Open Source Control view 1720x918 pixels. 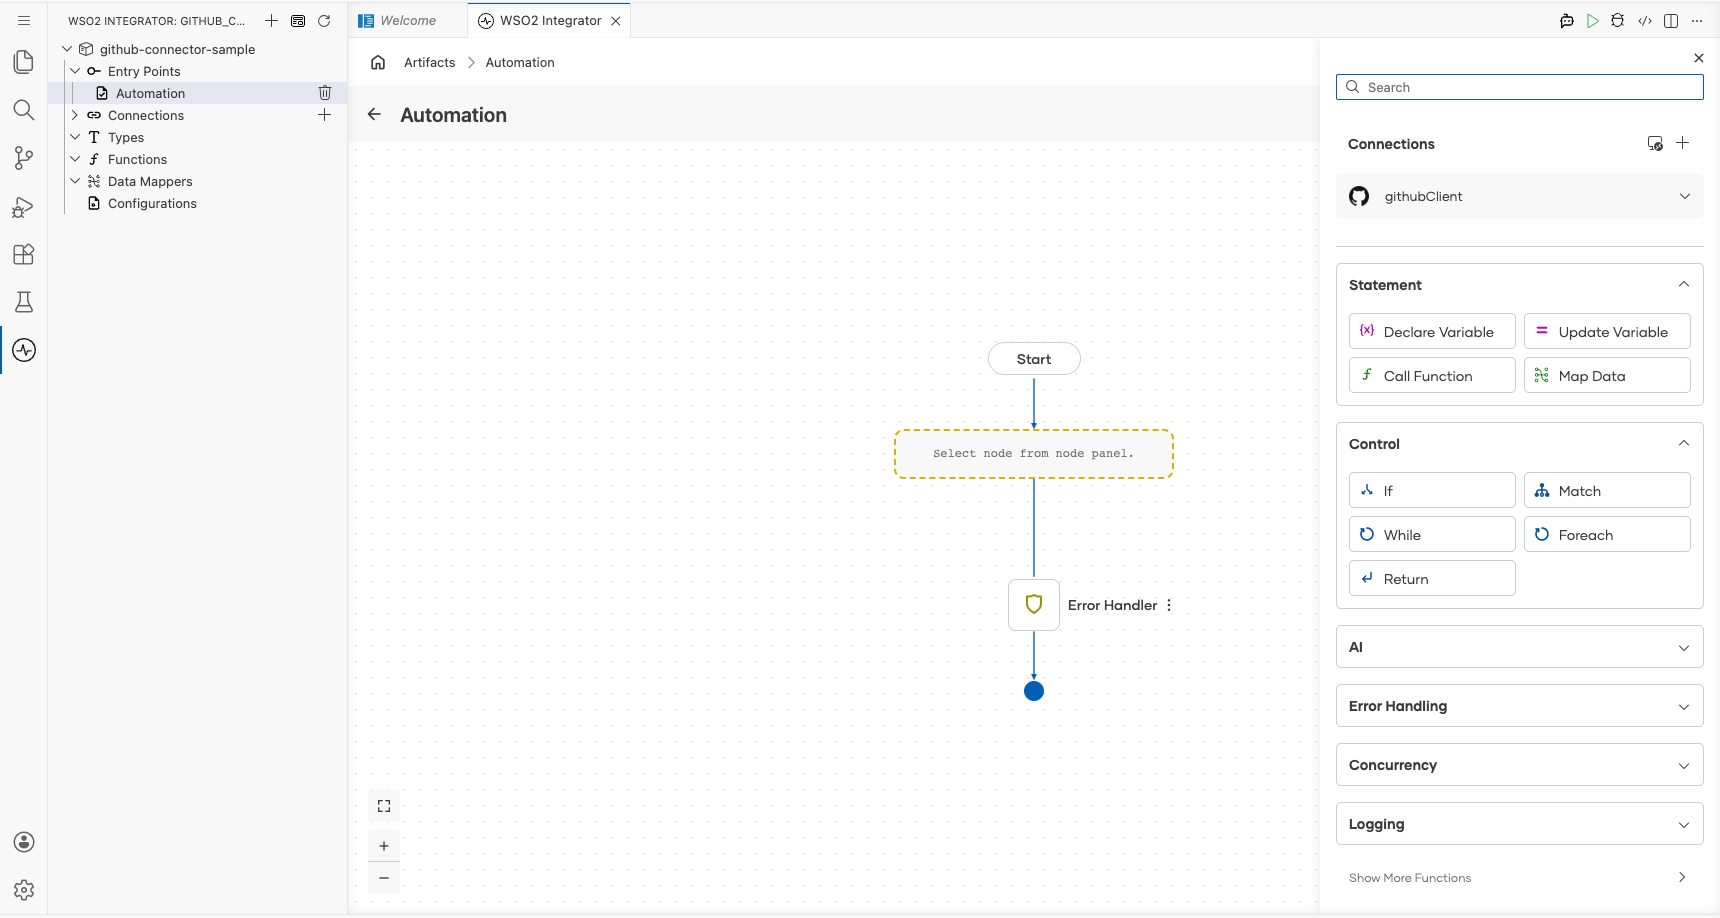tap(24, 158)
